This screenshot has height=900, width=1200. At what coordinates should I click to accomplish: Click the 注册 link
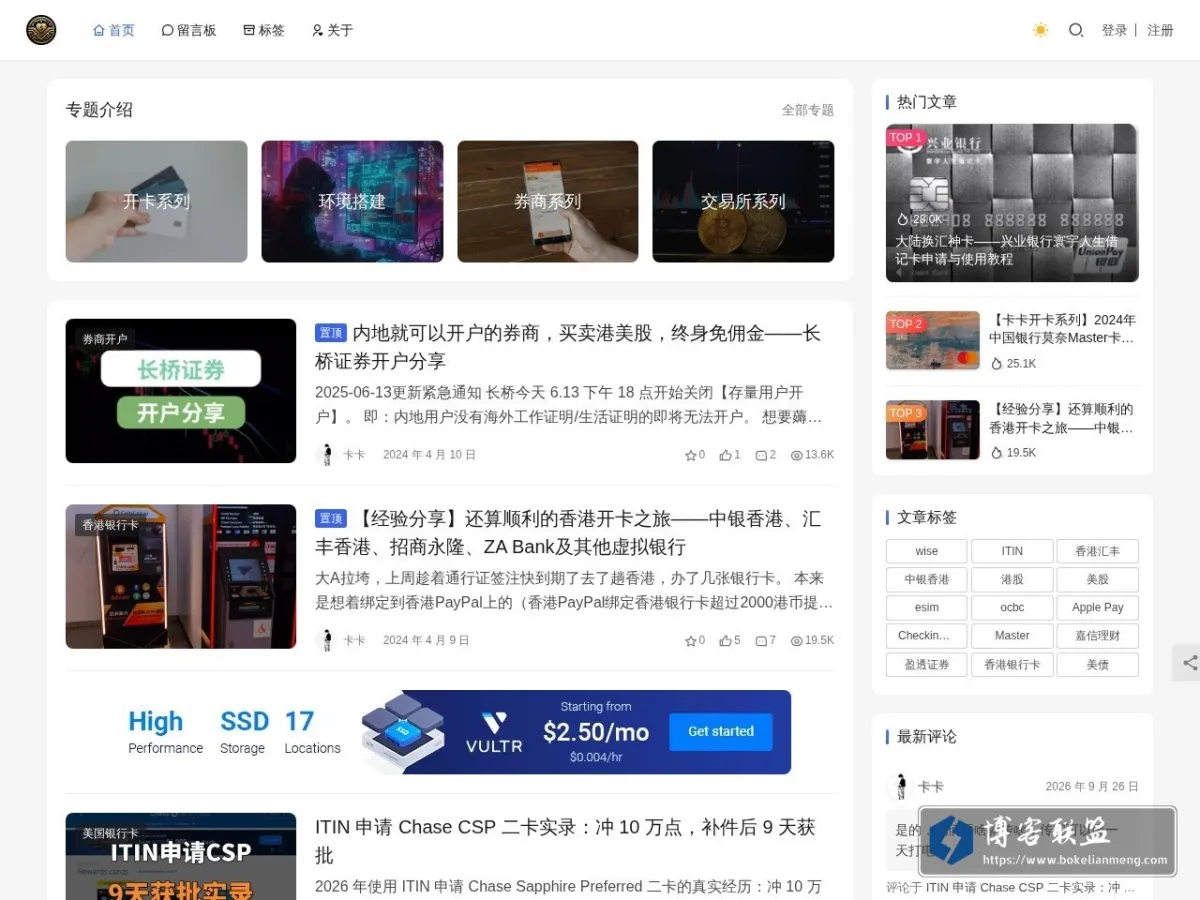1160,30
